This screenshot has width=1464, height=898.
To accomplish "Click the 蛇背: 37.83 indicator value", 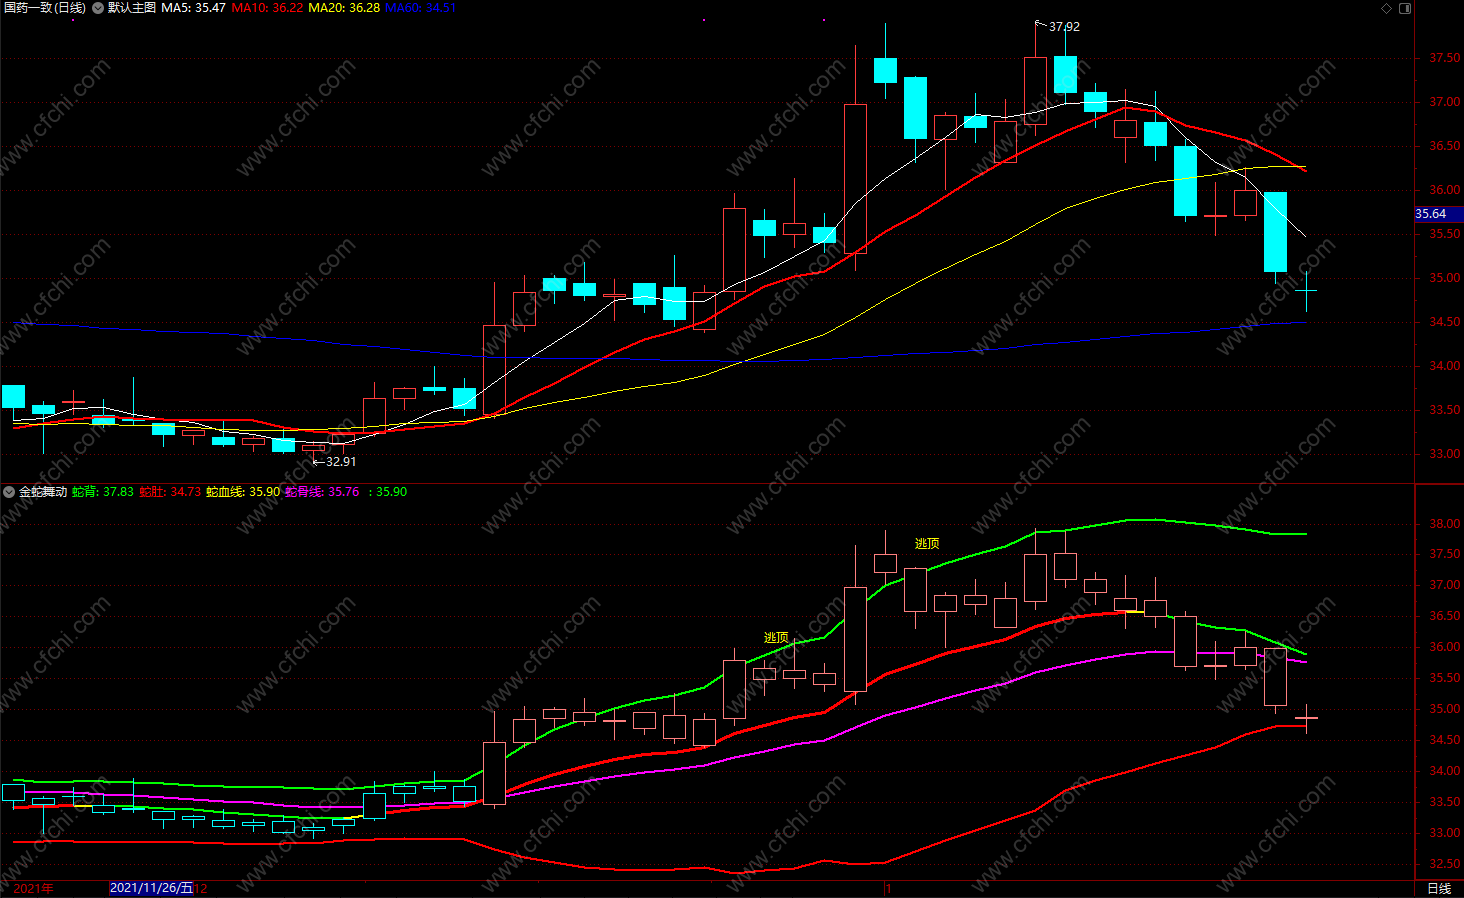I will click(x=103, y=492).
